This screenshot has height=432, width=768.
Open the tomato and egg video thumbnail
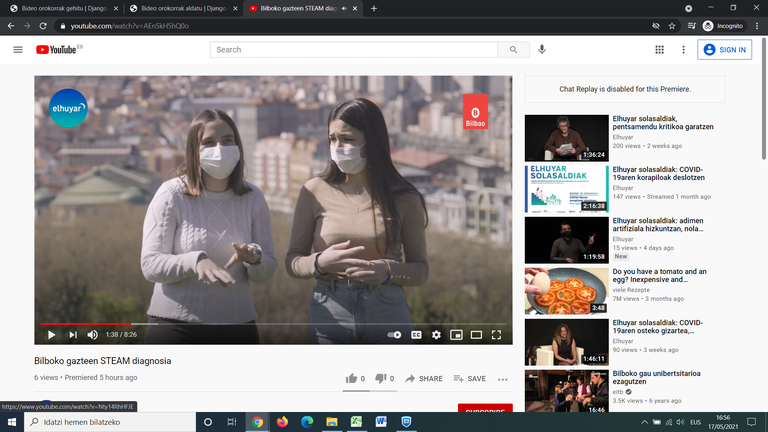566,290
